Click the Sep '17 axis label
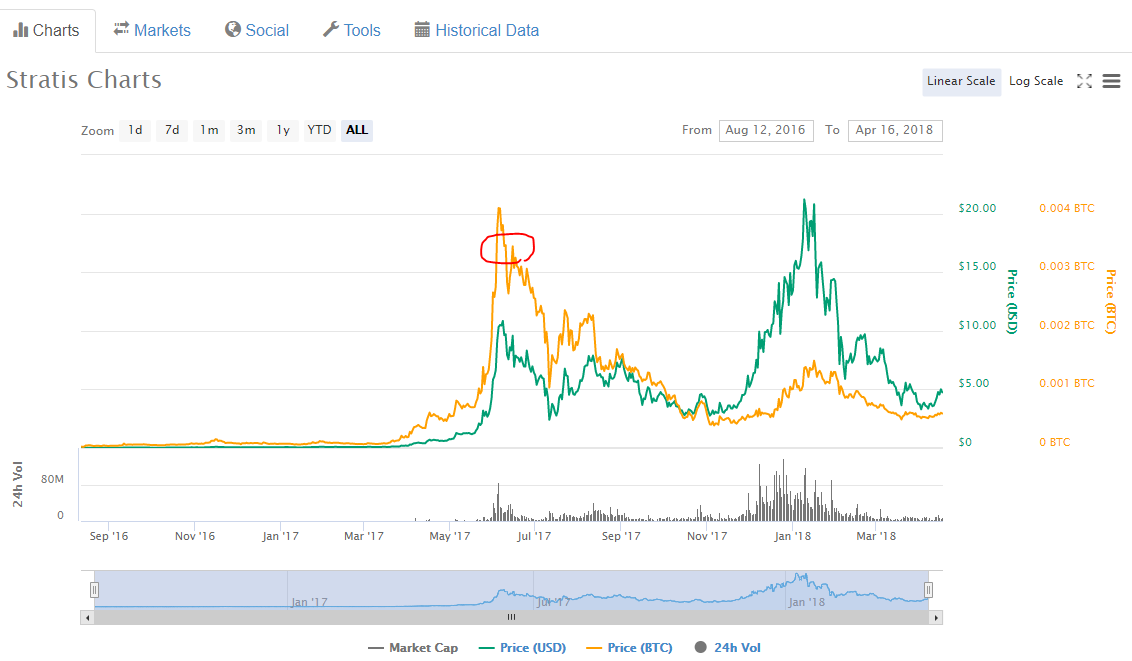Screen dimensions: 1132x661 (x=621, y=536)
